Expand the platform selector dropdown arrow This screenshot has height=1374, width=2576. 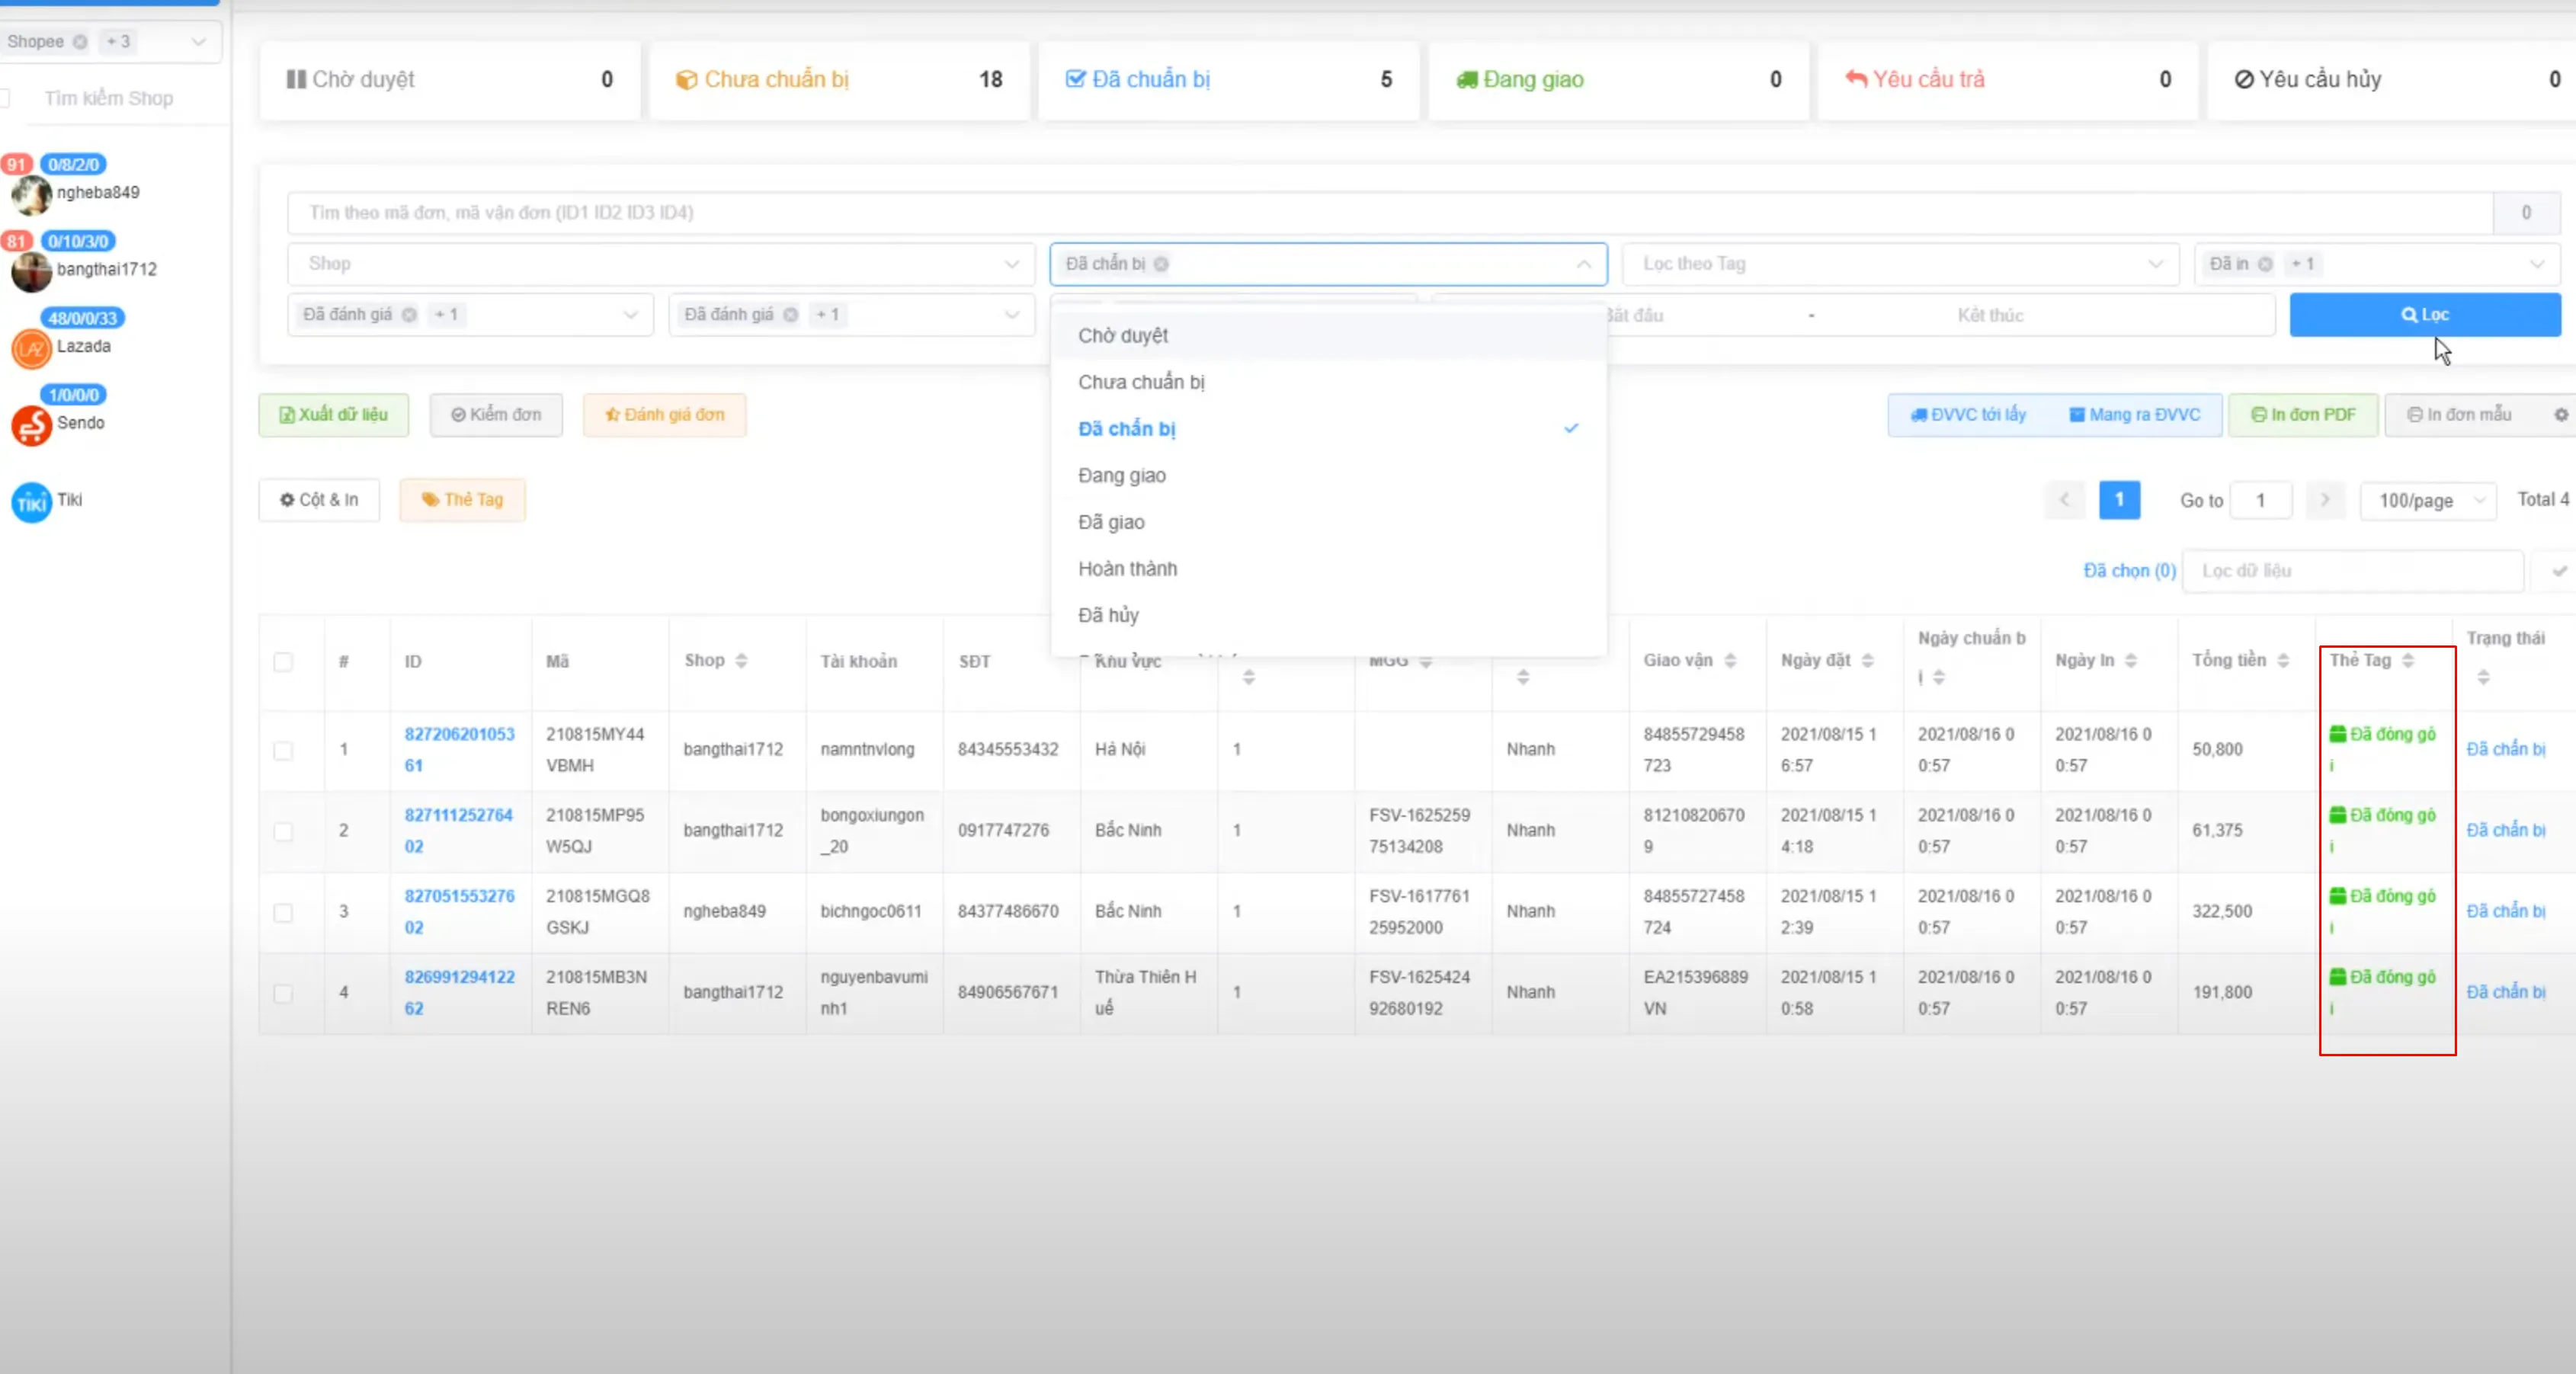(x=199, y=42)
